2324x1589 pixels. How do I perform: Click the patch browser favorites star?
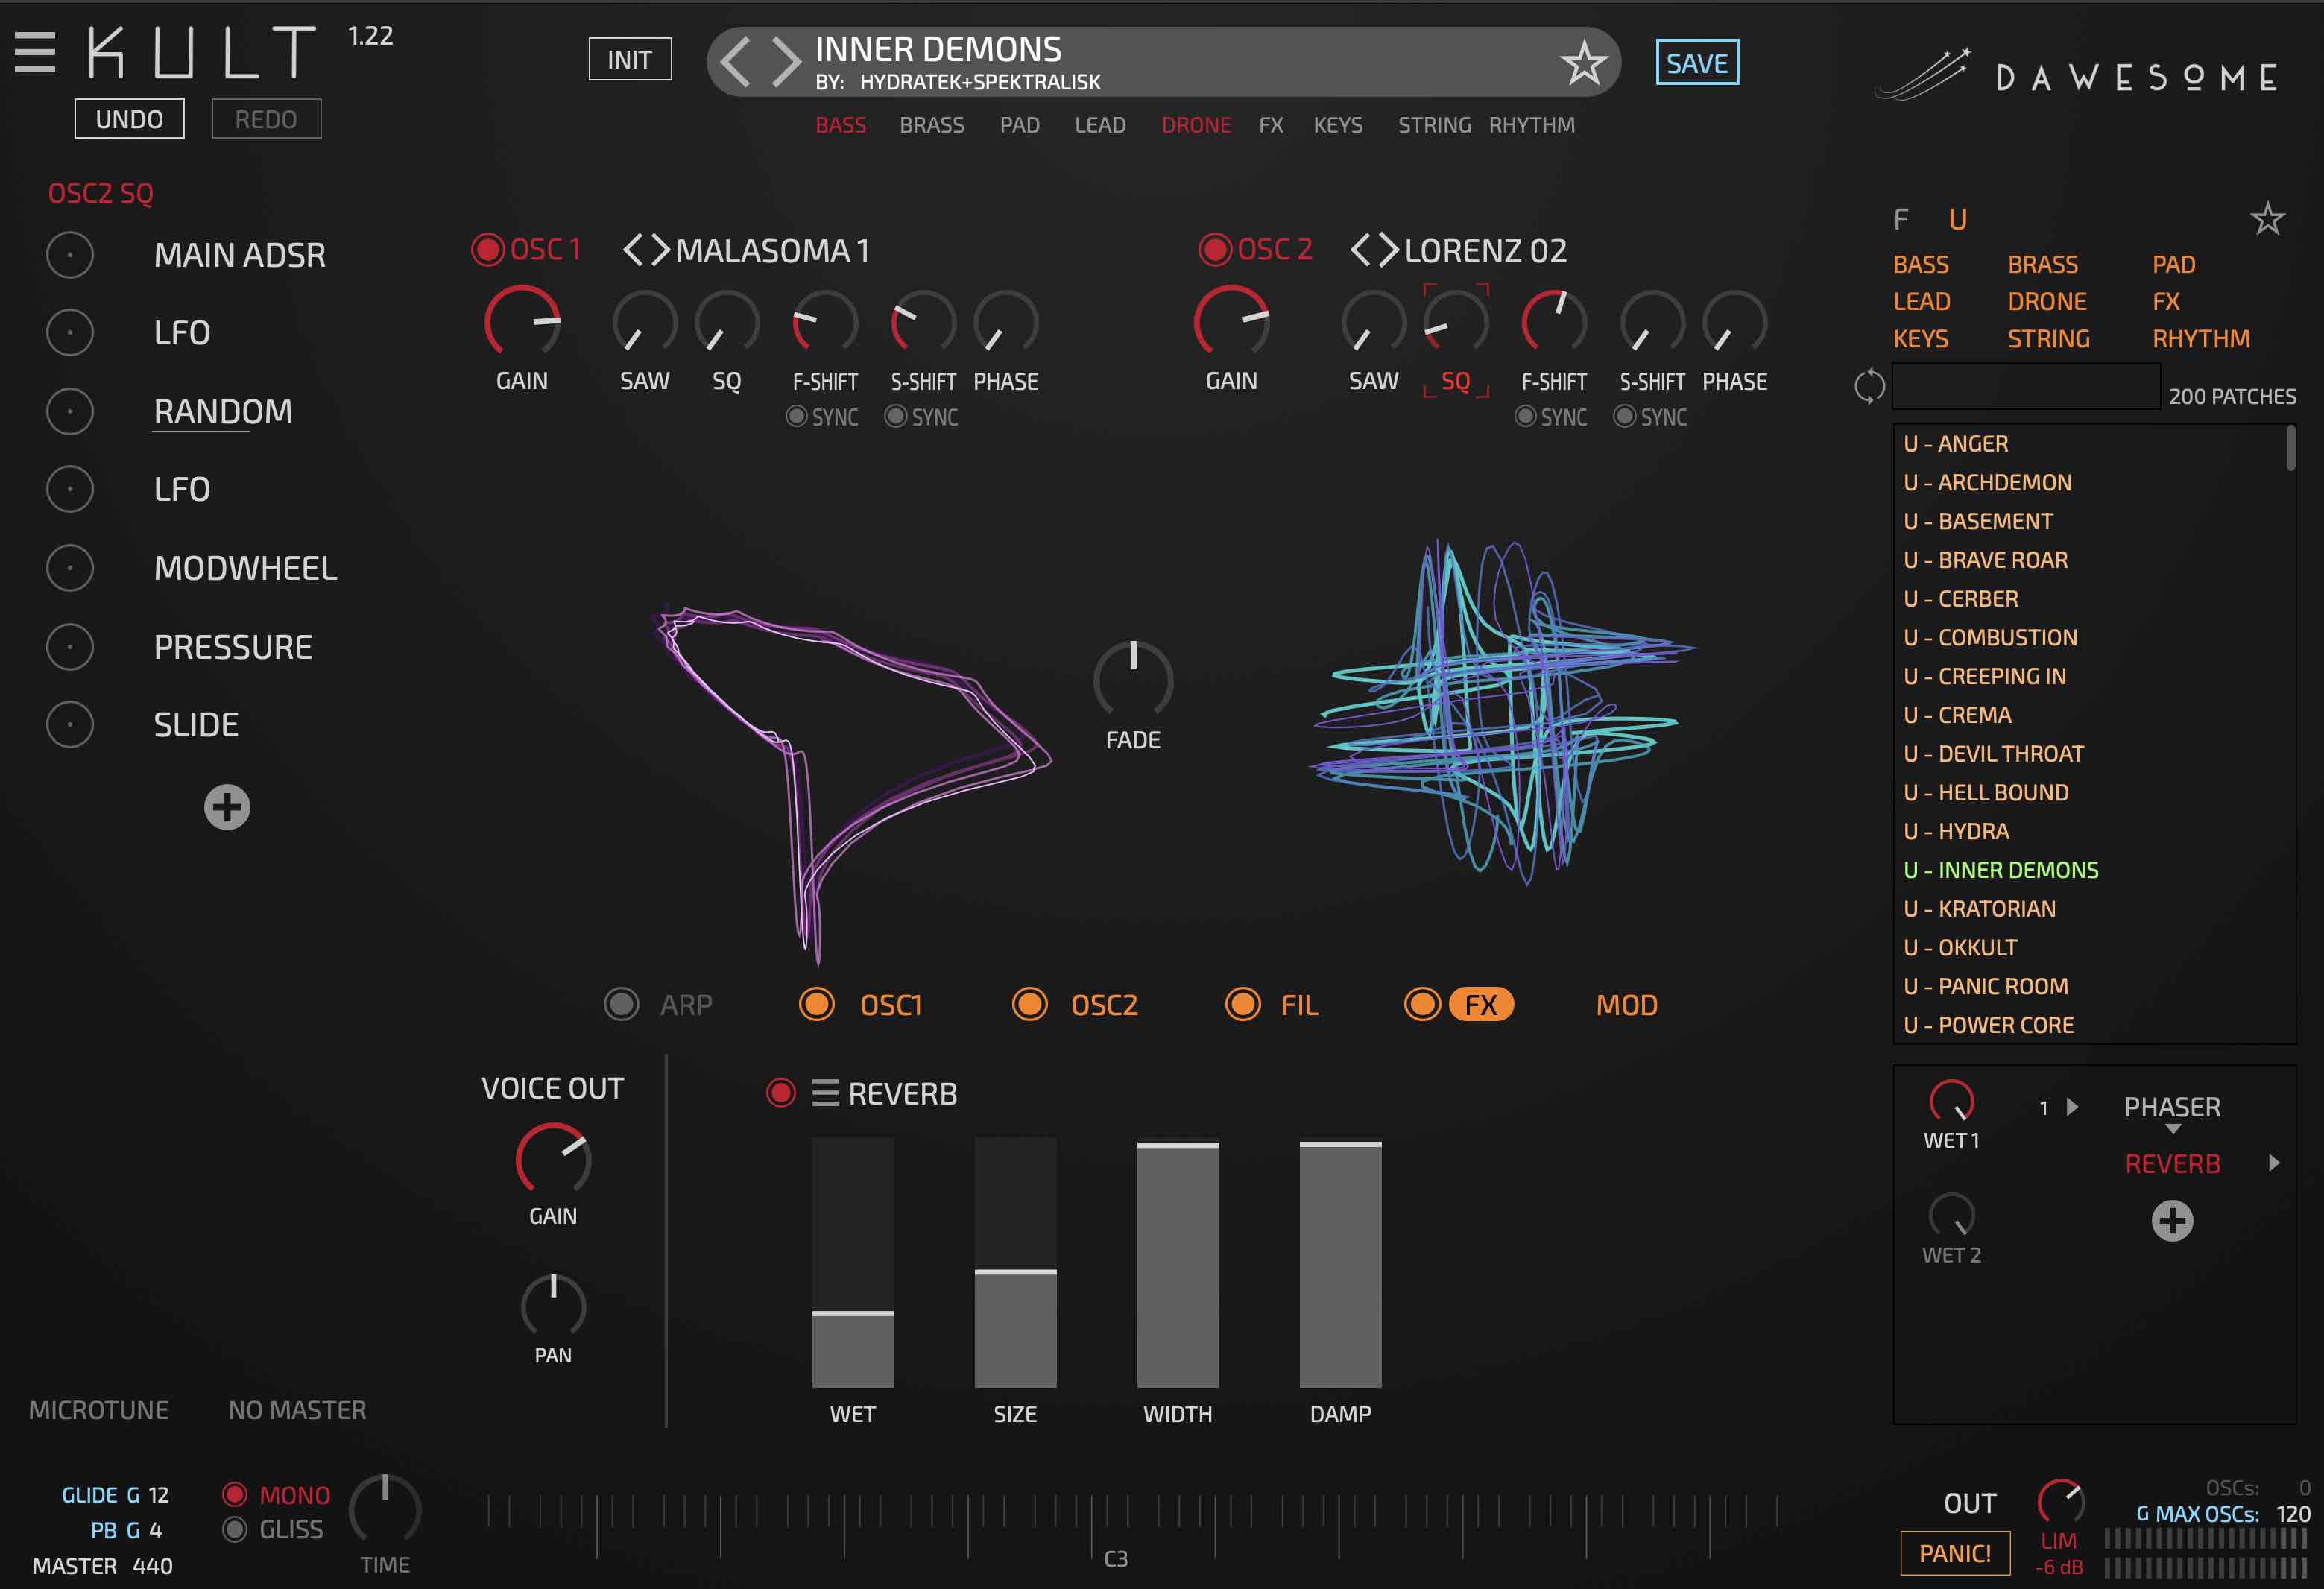click(x=2267, y=219)
